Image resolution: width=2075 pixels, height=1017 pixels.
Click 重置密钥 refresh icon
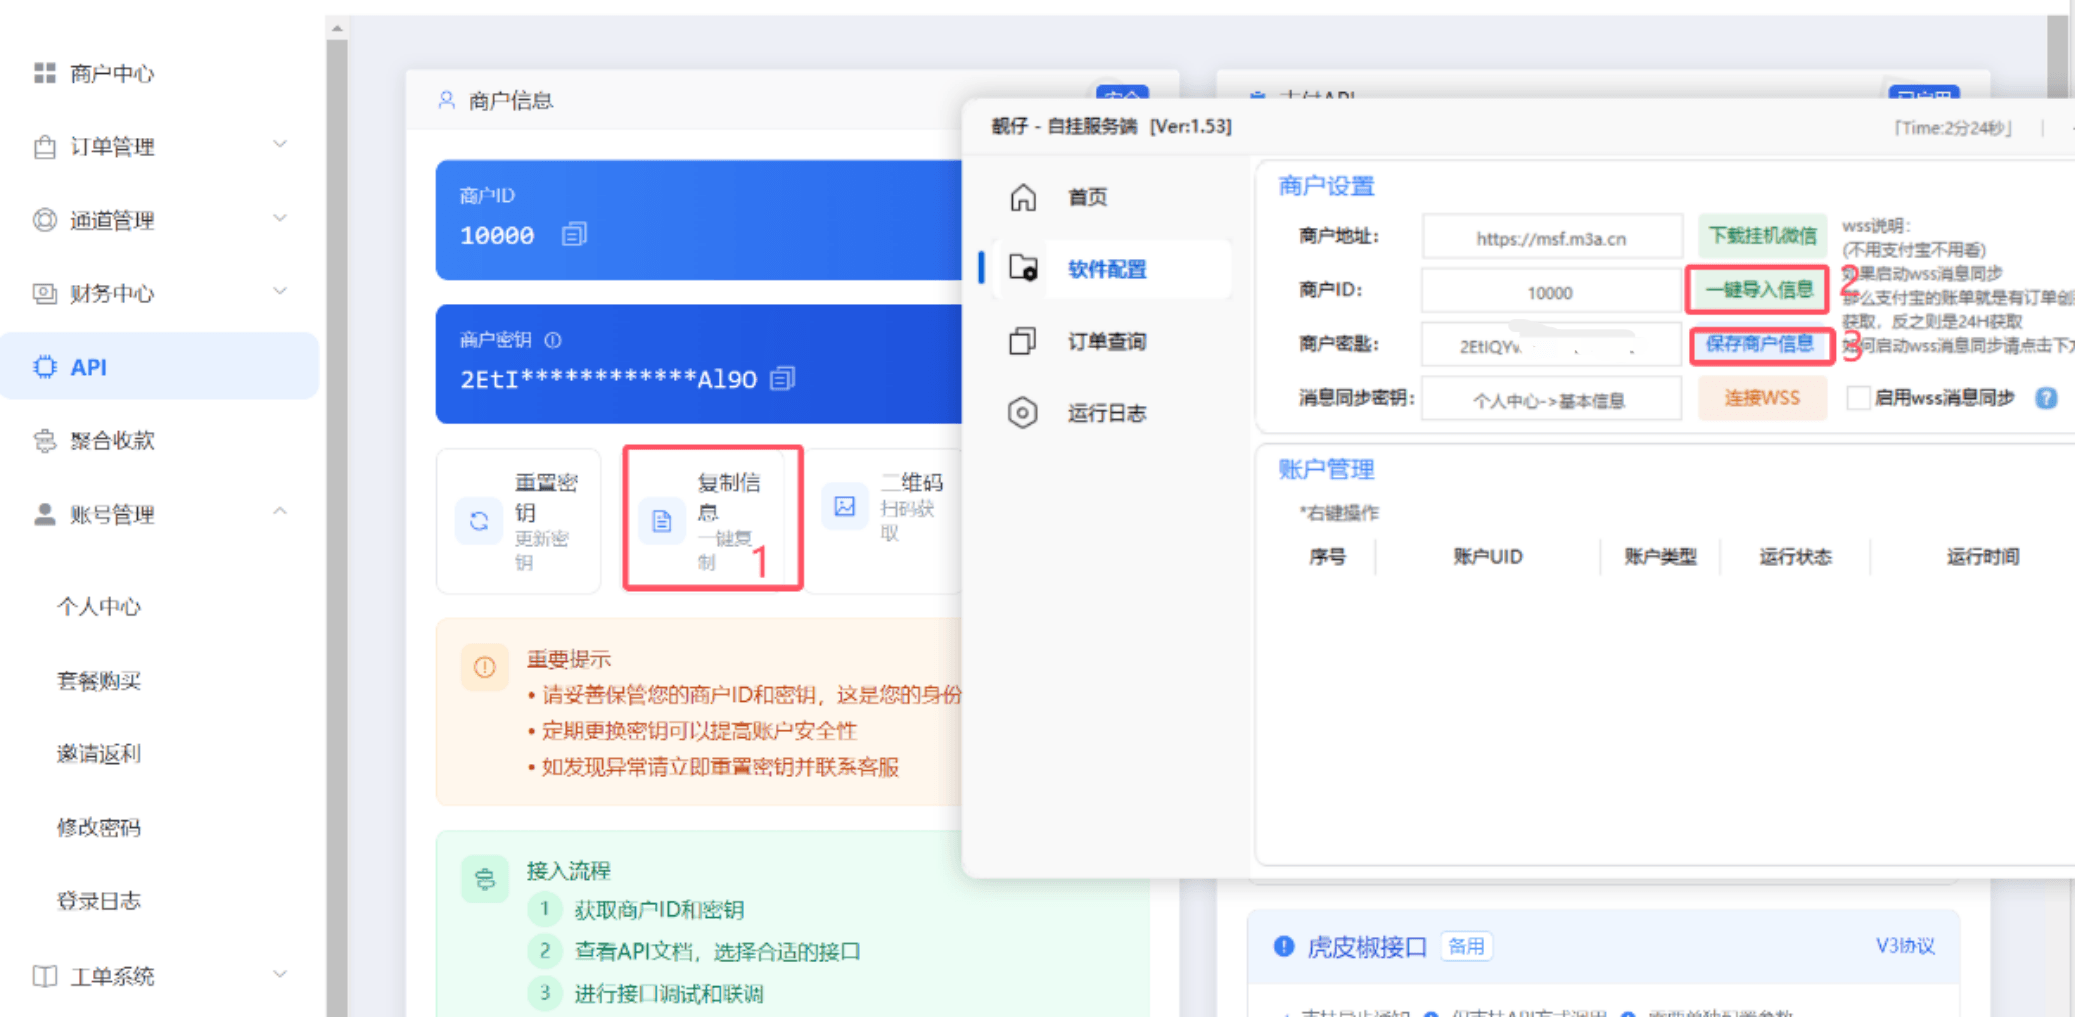[x=479, y=521]
